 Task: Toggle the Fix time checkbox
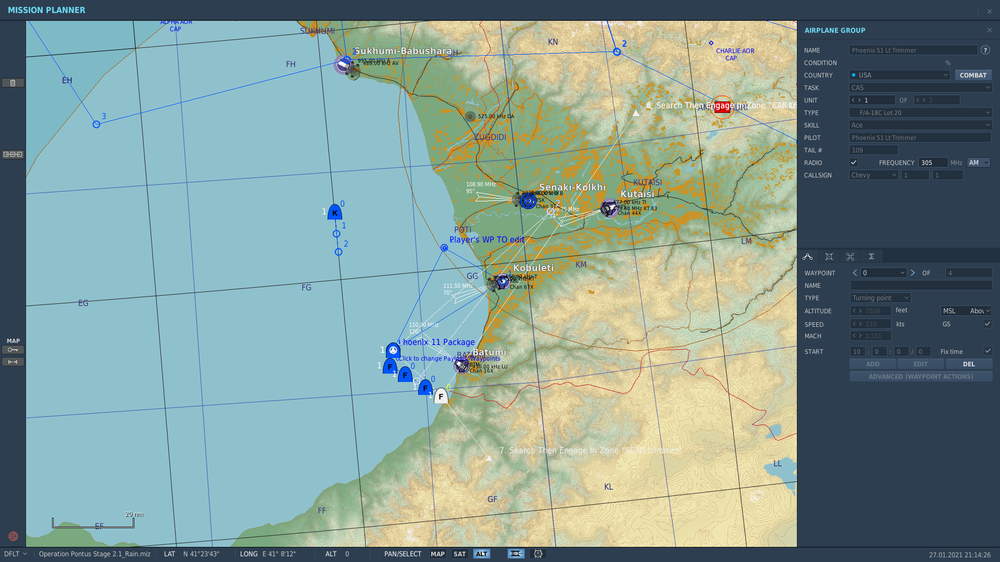(987, 351)
